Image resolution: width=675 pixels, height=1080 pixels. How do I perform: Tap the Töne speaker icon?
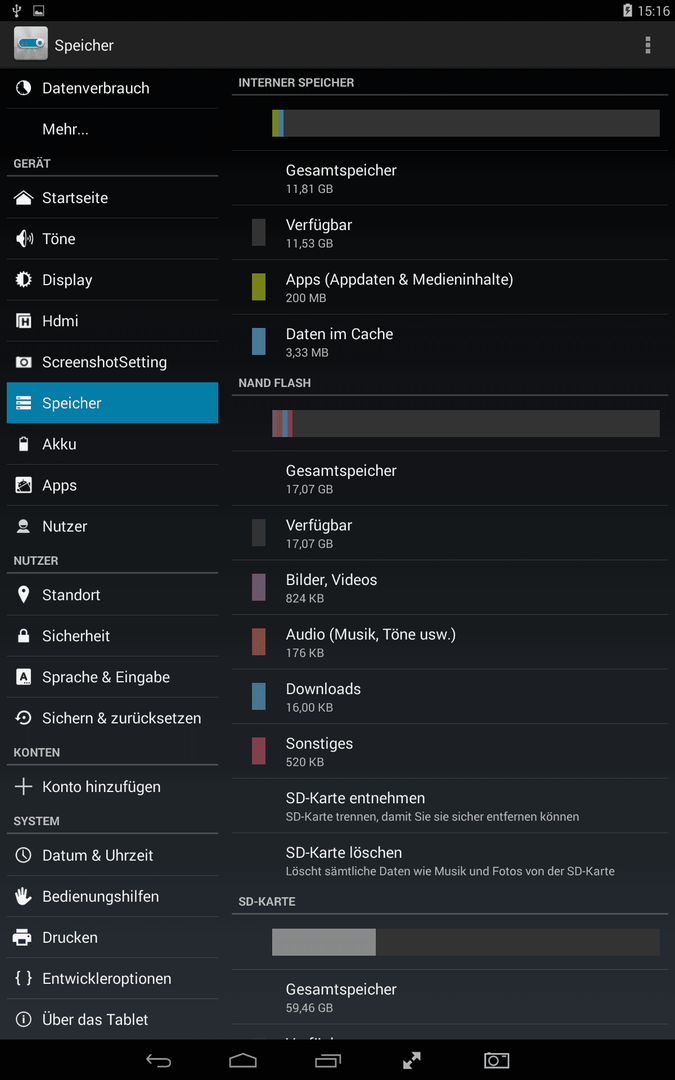pos(23,239)
